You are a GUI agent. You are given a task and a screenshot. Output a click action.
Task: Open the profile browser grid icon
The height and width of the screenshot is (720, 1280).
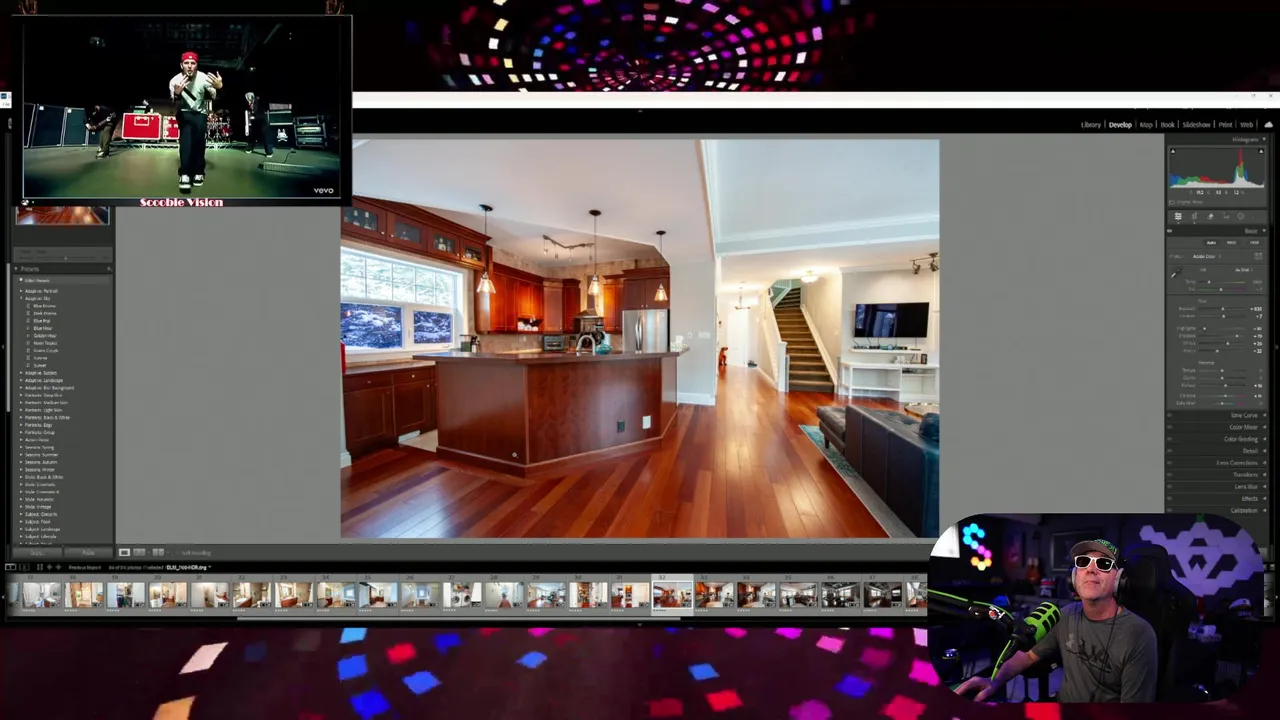click(x=1258, y=256)
